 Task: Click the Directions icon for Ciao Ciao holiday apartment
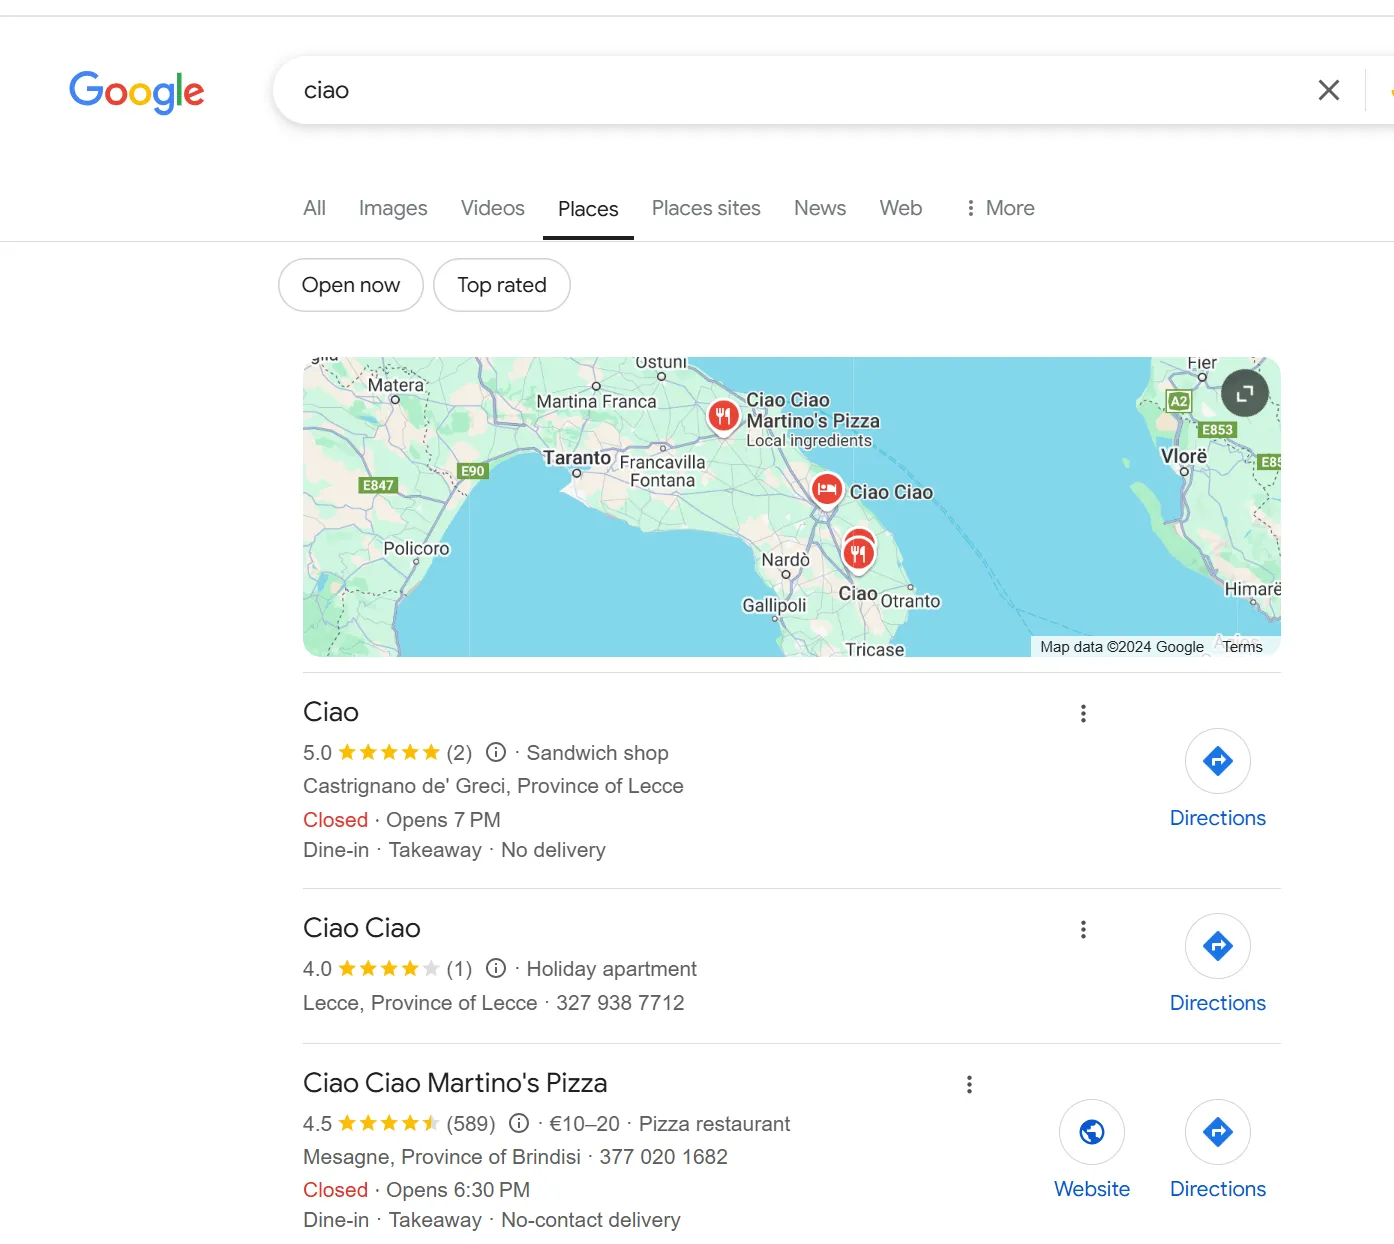click(x=1217, y=946)
